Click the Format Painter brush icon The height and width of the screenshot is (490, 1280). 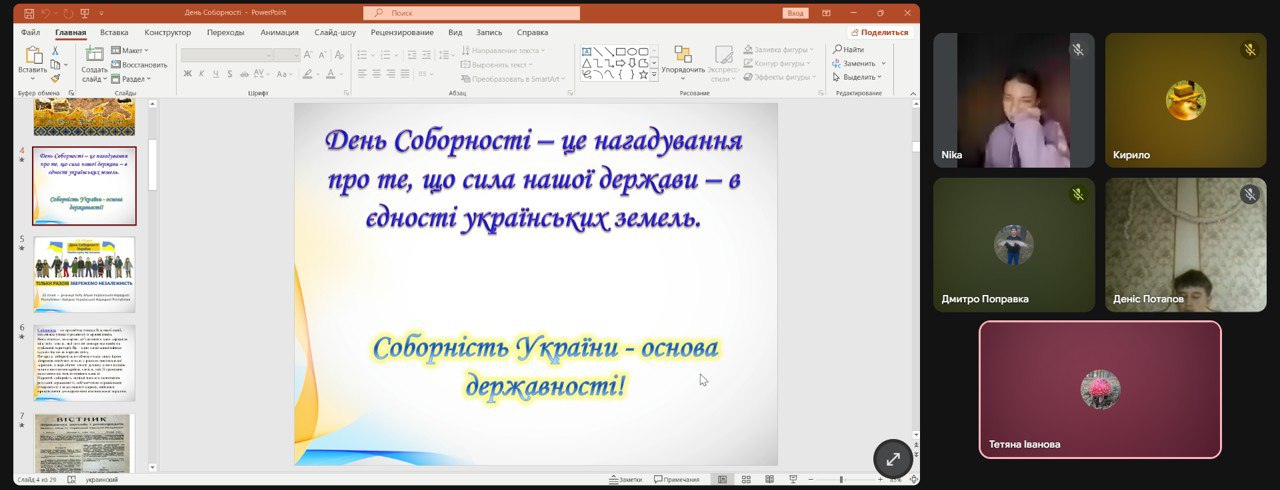[x=57, y=78]
